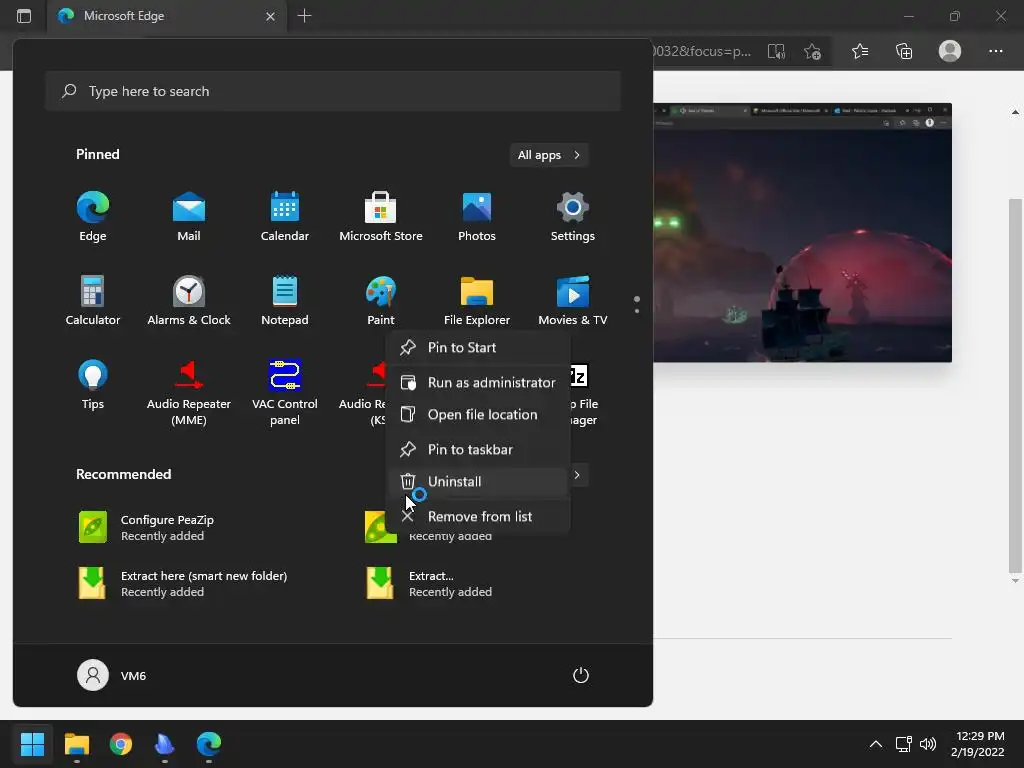The image size is (1024, 768).
Task: Open Edge settings and more menu
Action: point(995,51)
